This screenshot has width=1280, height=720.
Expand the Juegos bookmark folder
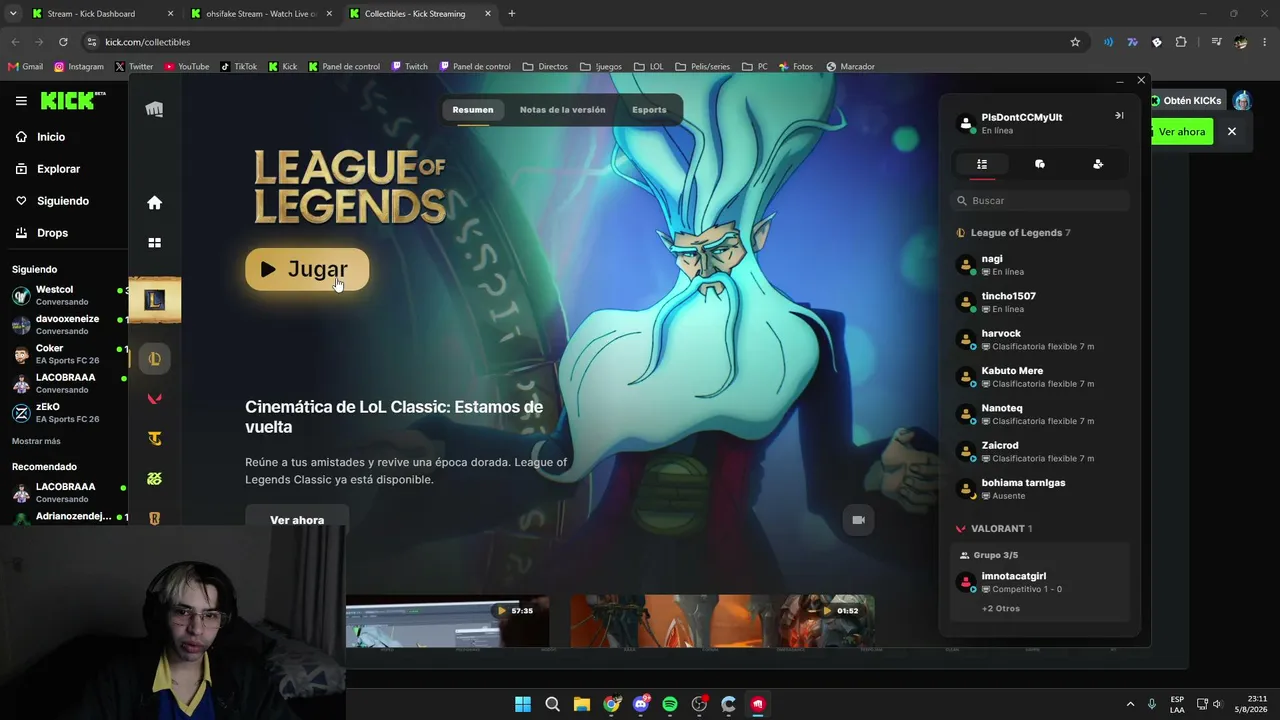point(601,67)
